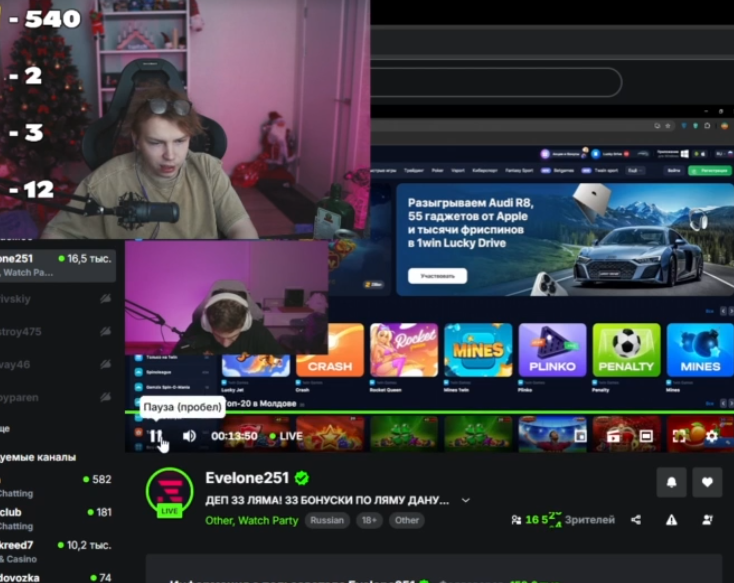The image size is (734, 583).
Task: Select the Russian language tag
Action: pos(327,520)
